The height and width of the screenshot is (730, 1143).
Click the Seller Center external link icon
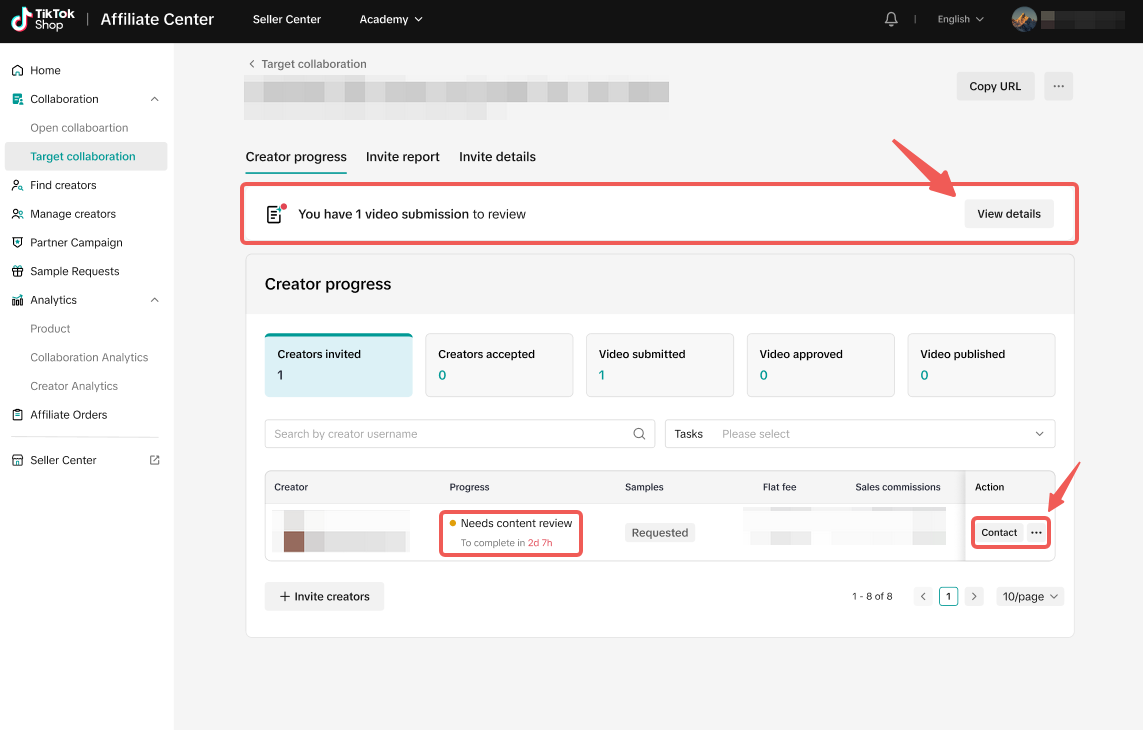pos(154,460)
